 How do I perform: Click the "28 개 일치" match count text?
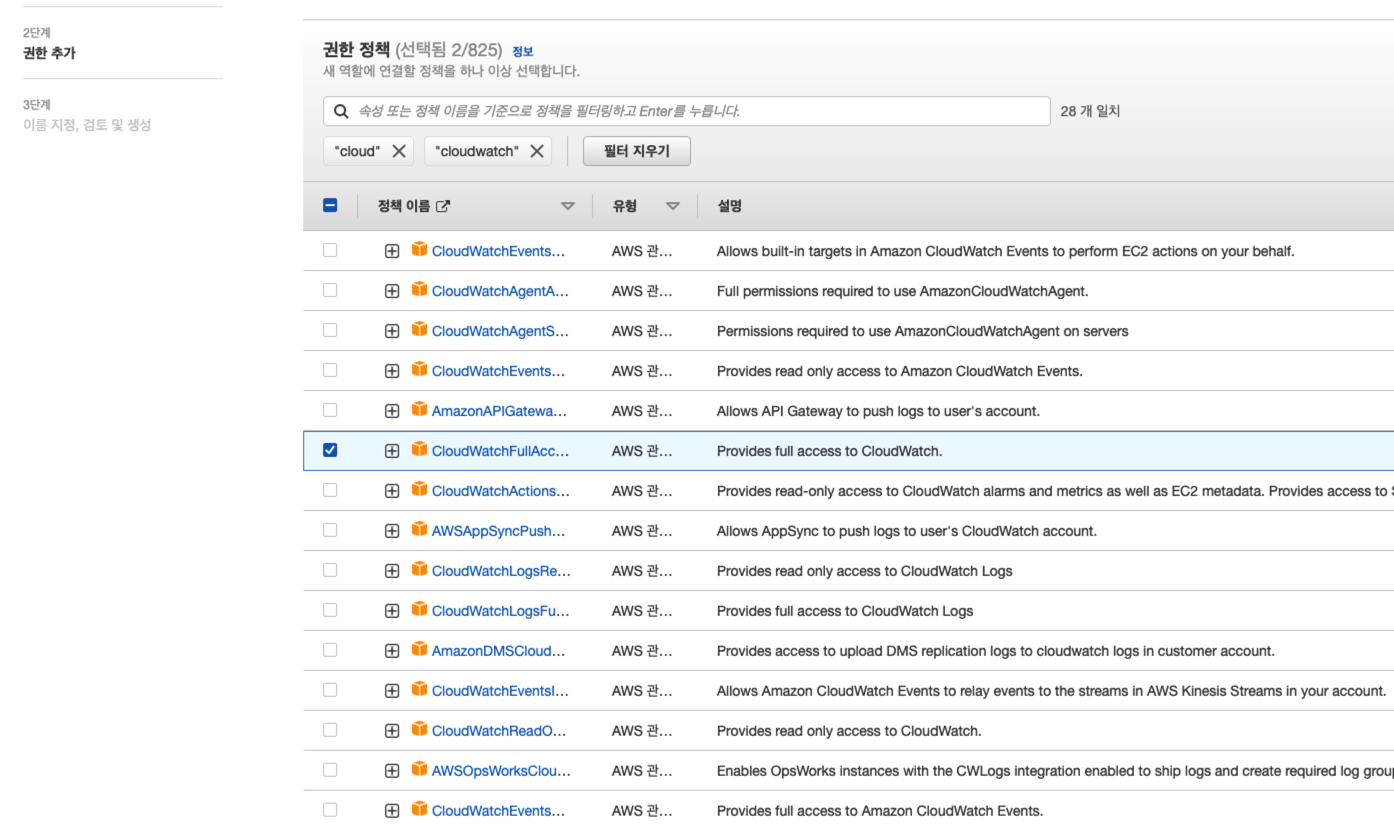pos(1090,111)
